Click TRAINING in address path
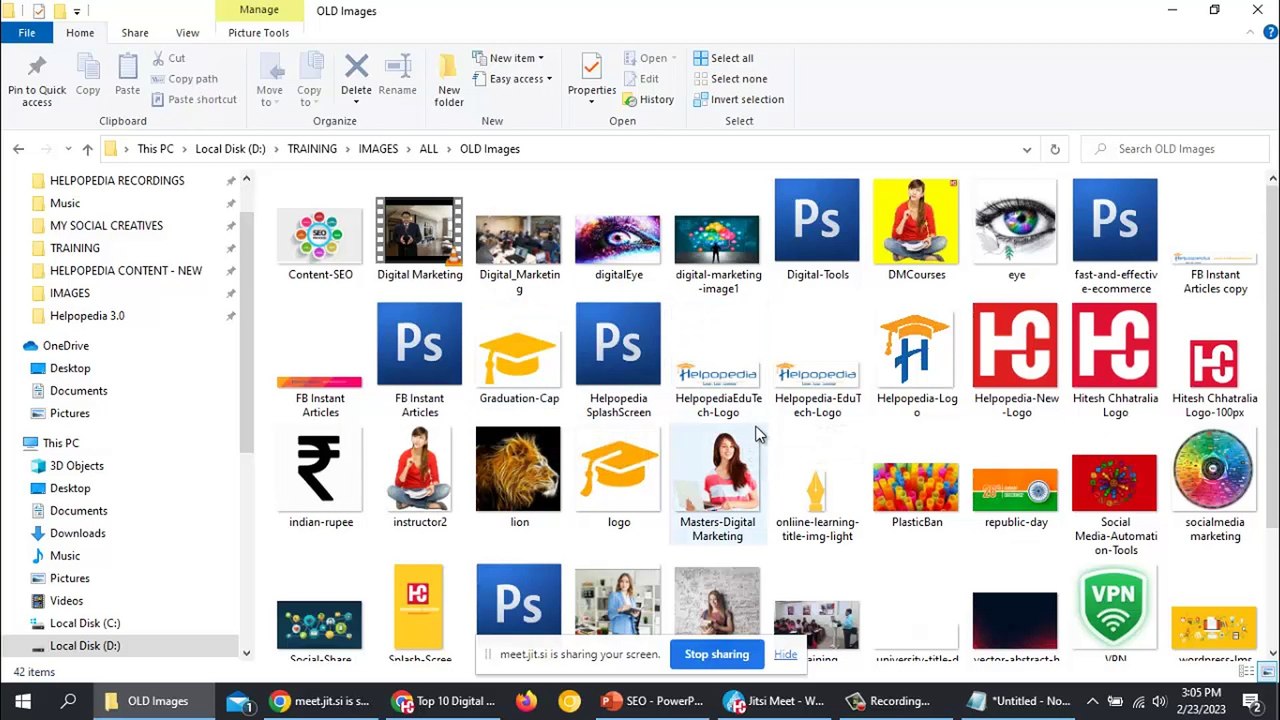This screenshot has width=1280, height=720. click(312, 149)
